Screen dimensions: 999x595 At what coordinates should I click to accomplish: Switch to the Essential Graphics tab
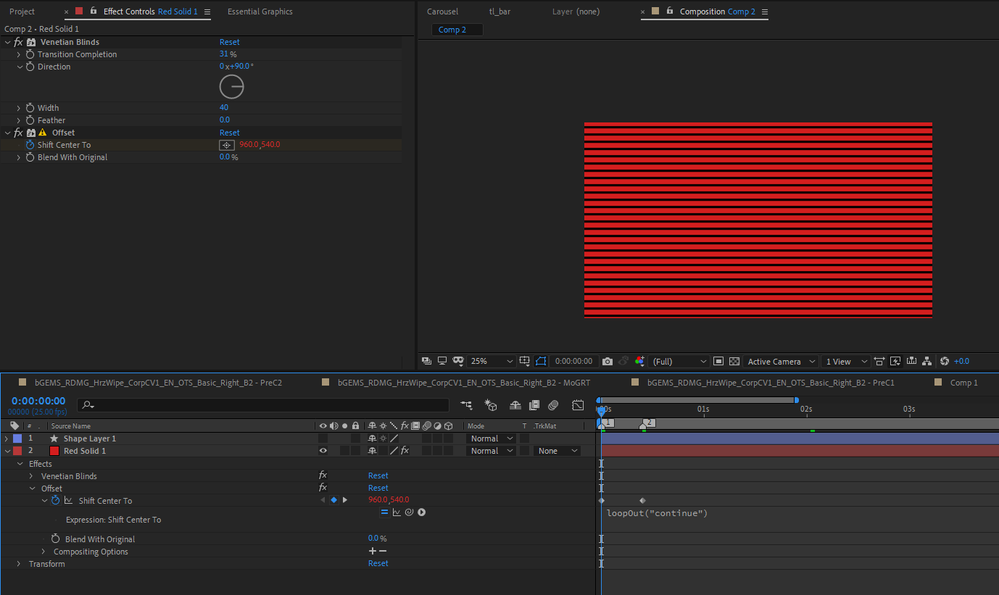(260, 12)
